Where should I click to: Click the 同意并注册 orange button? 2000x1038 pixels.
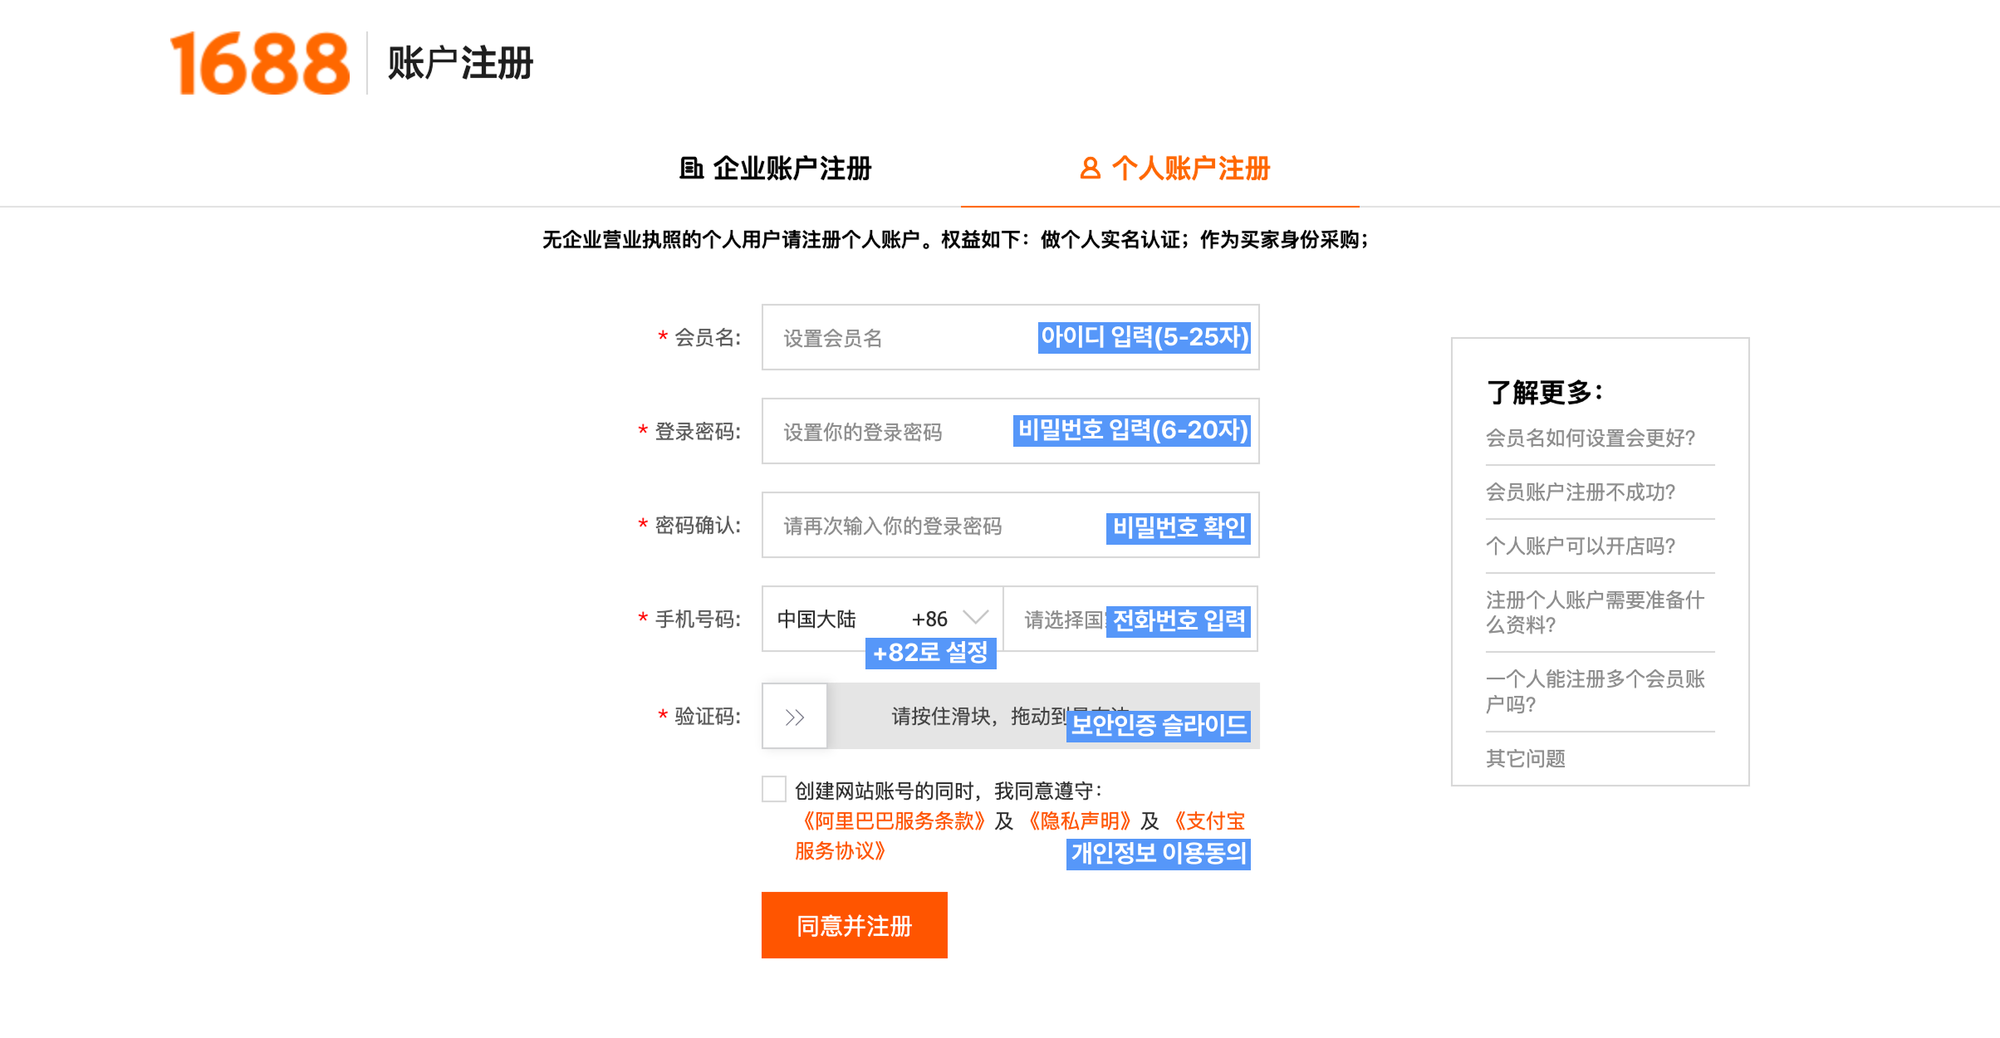point(854,925)
